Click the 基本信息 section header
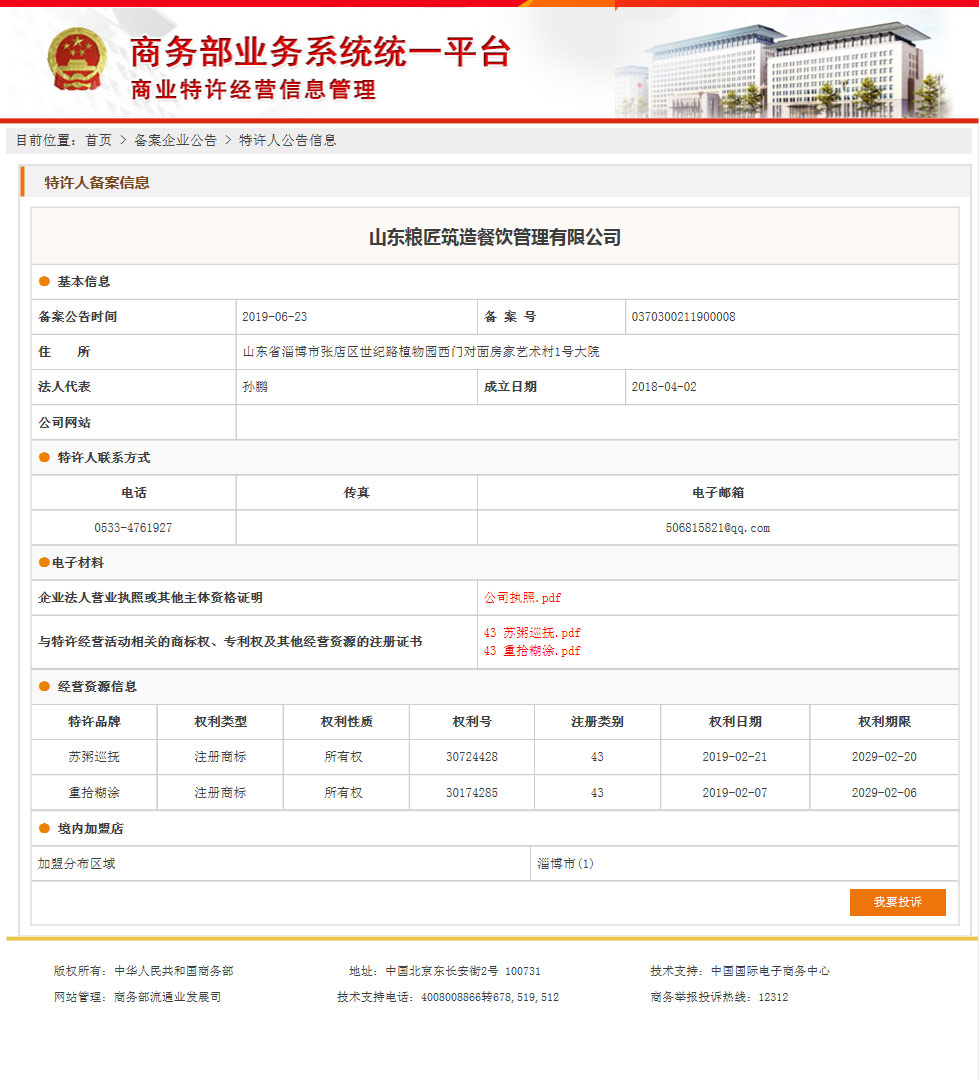979x1080 pixels. point(83,282)
